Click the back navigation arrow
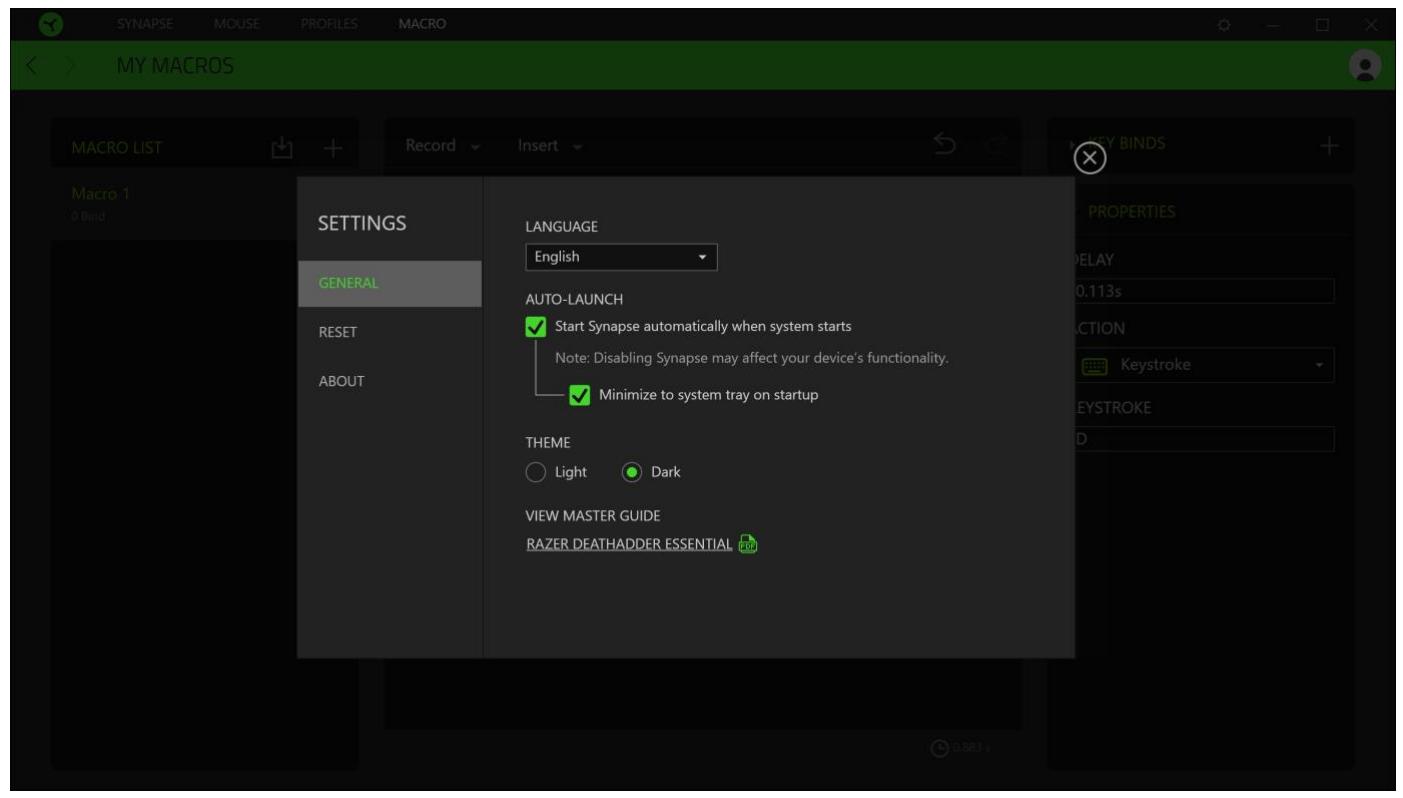The image size is (1403, 798). pos(30,66)
